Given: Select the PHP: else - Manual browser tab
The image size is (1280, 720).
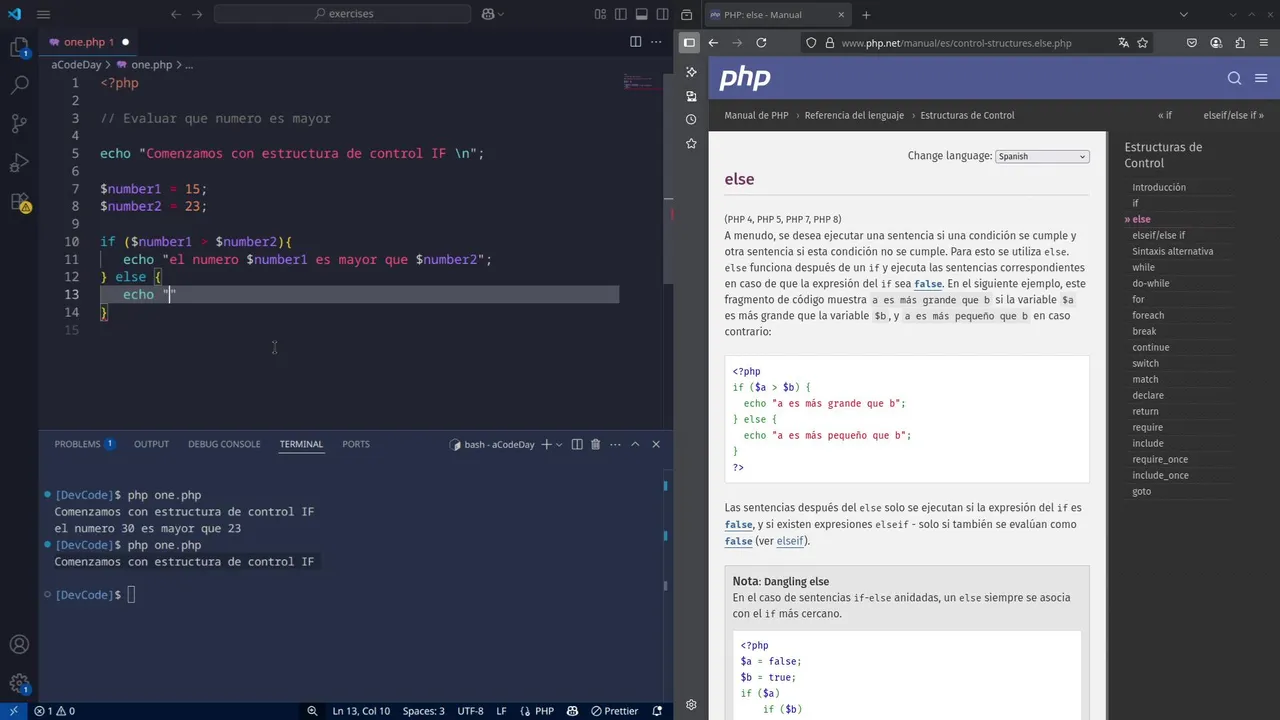Looking at the screenshot, I should tap(777, 15).
